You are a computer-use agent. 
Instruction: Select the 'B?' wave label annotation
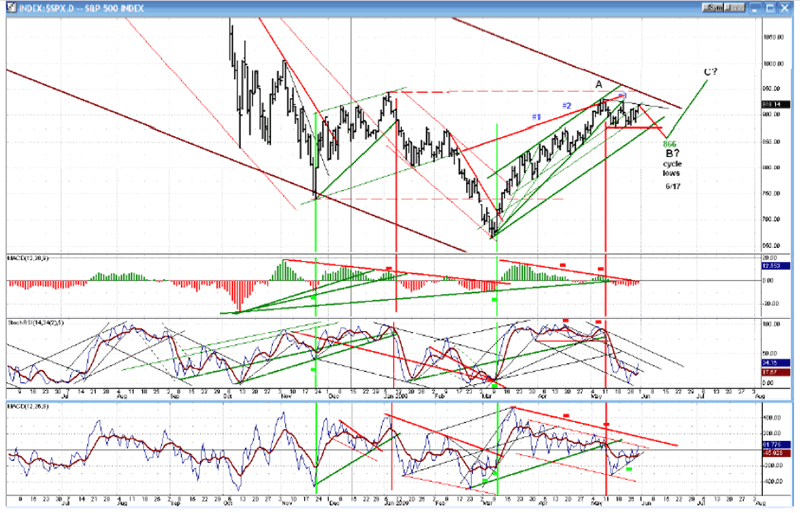(x=672, y=153)
